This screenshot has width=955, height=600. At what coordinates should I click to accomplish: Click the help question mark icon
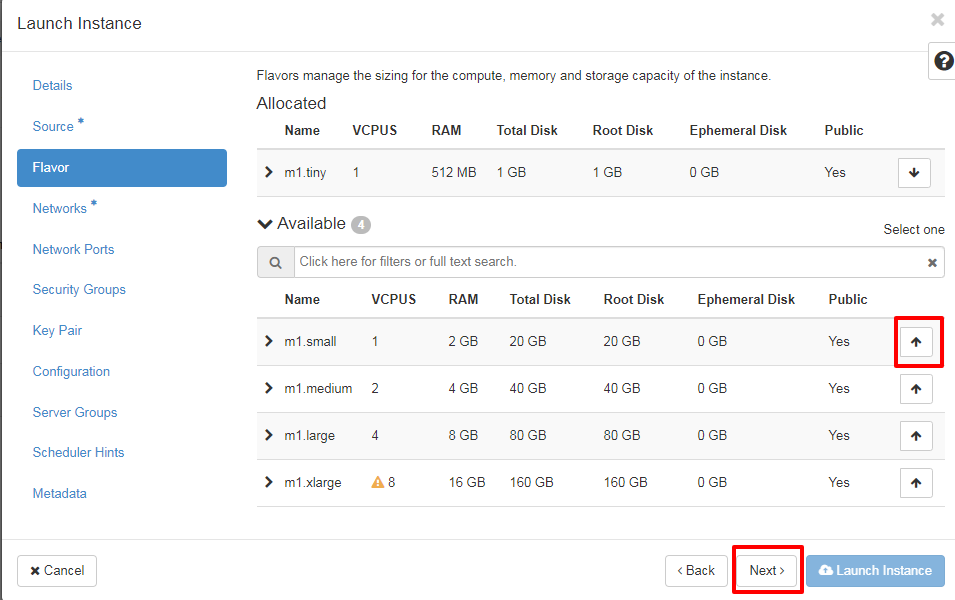943,61
